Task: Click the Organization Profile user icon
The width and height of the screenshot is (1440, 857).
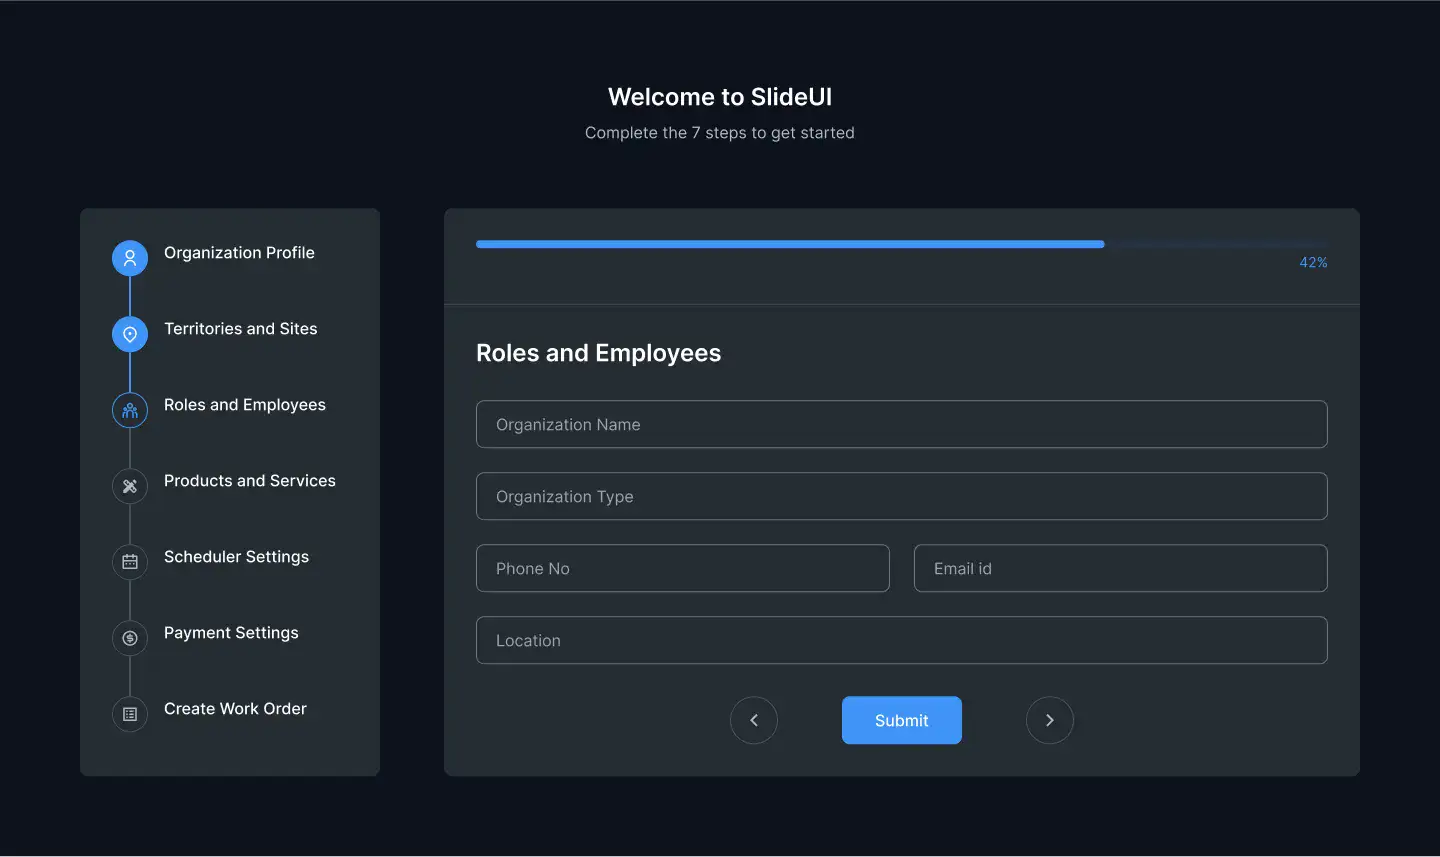Action: tap(130, 258)
